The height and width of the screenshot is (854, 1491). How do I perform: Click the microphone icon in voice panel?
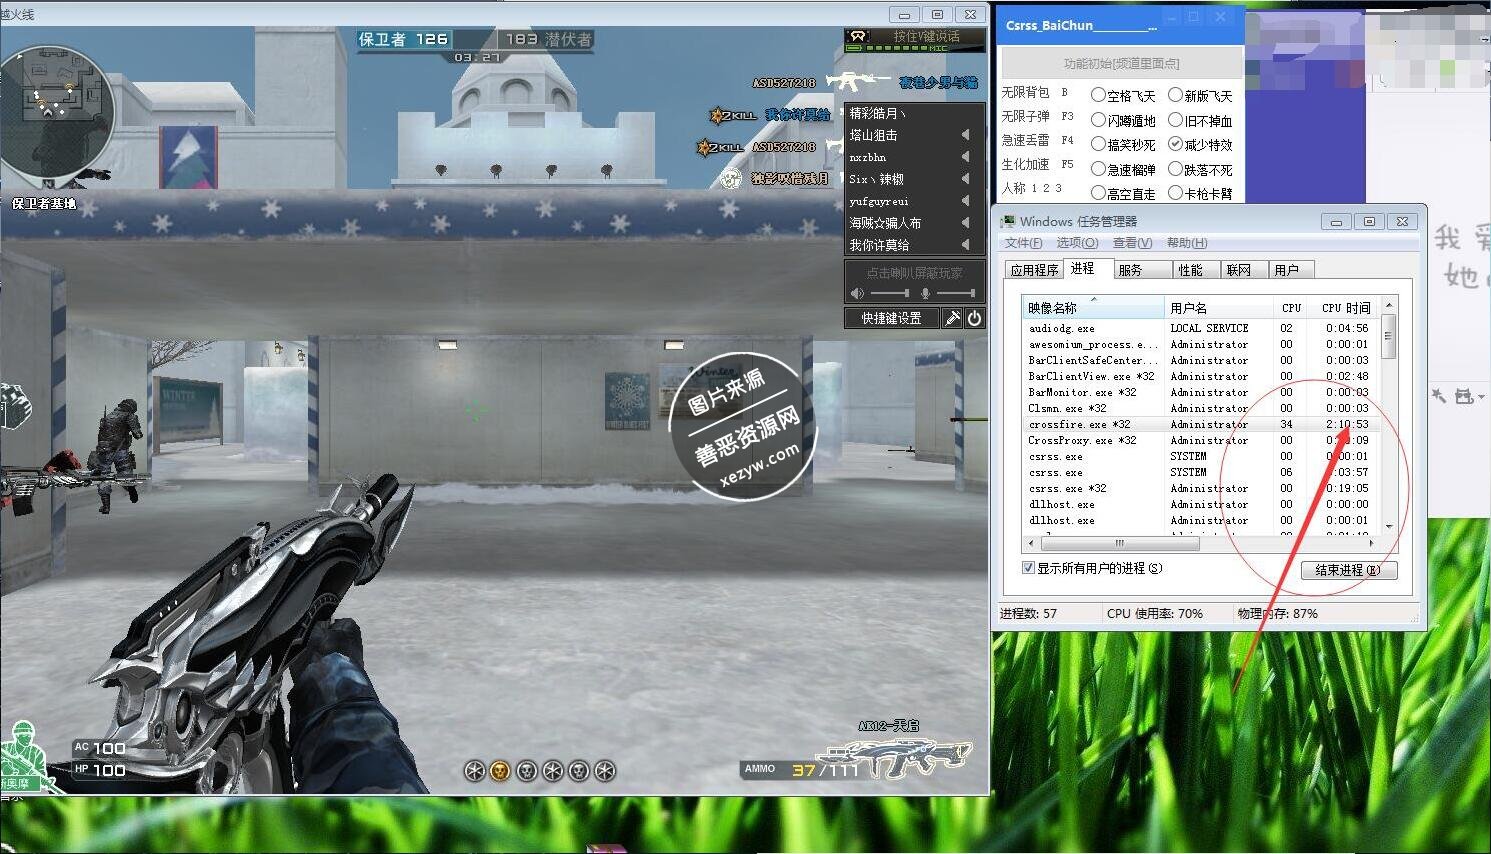(925, 294)
